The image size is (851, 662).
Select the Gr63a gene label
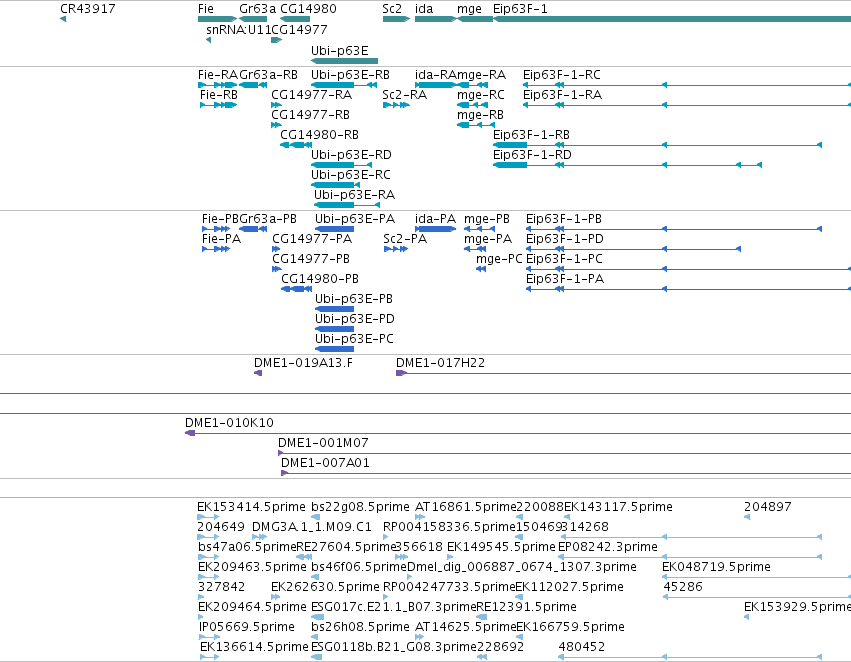point(257,9)
